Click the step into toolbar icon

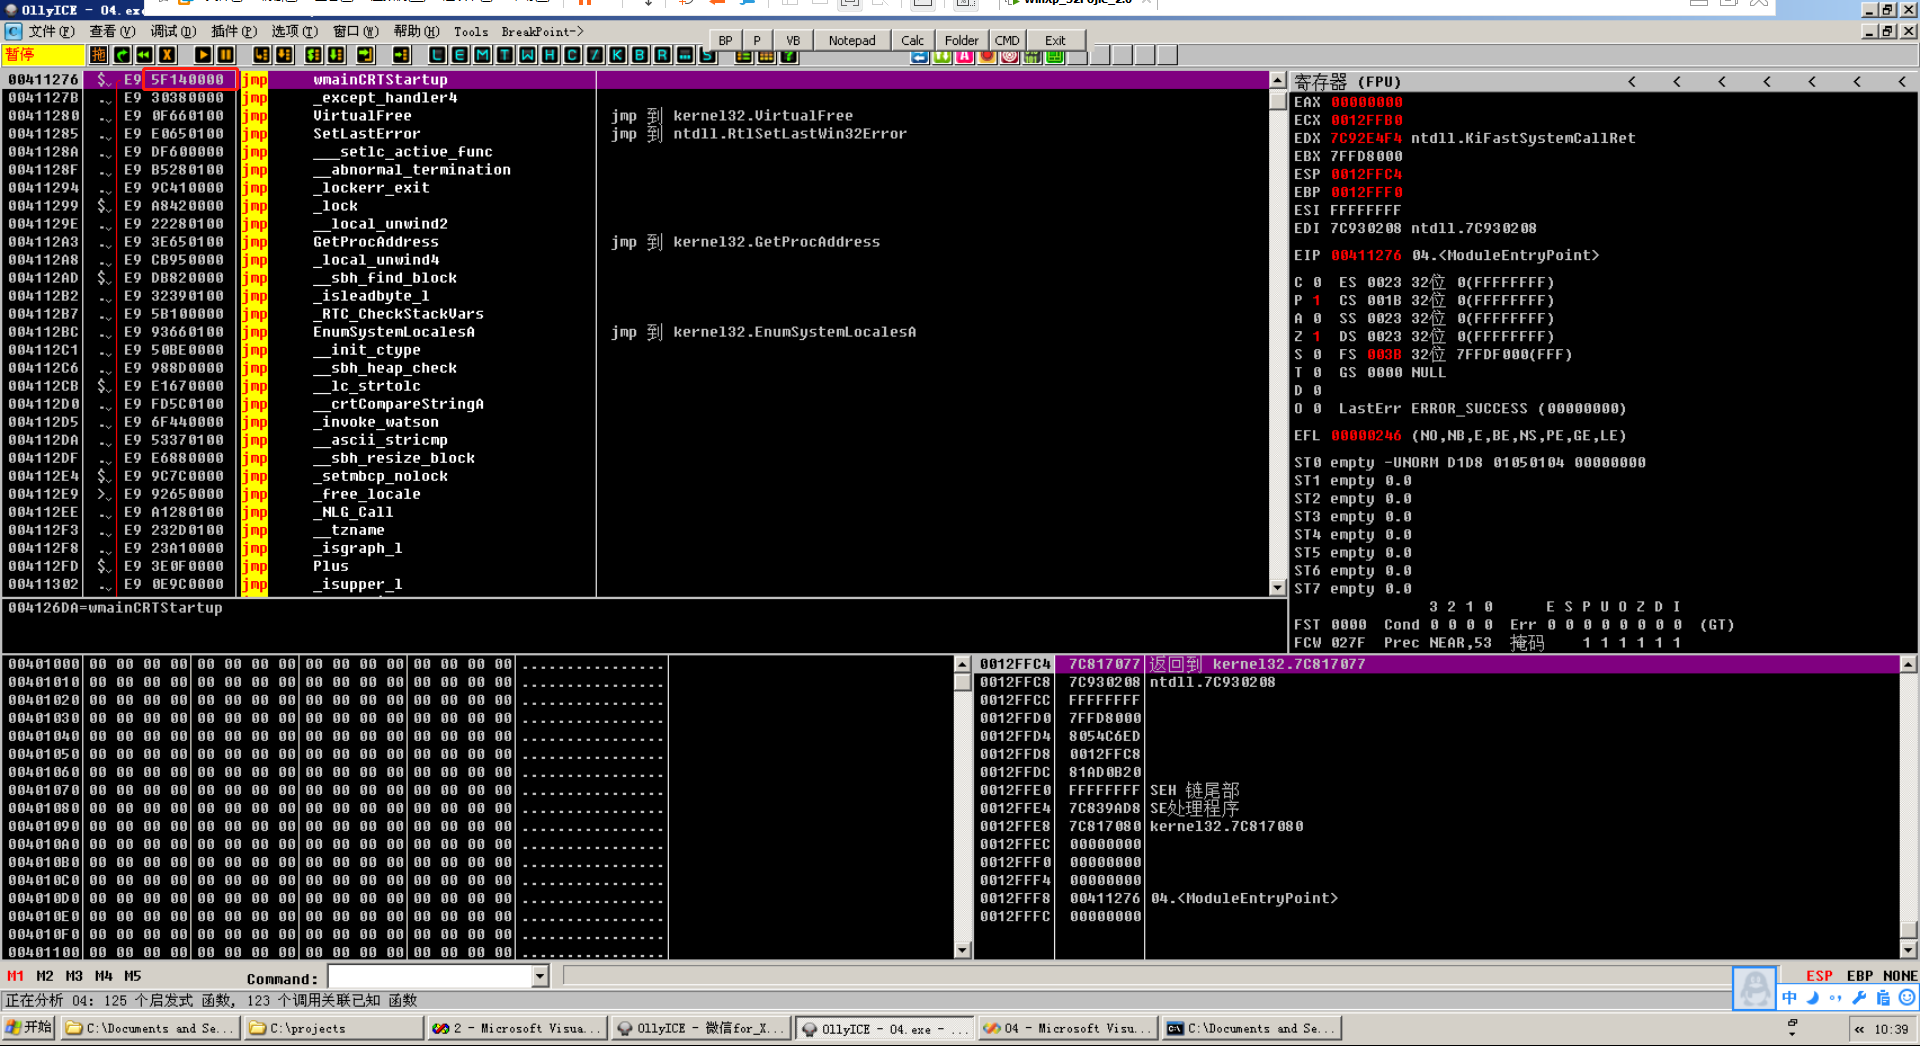pyautogui.click(x=261, y=55)
